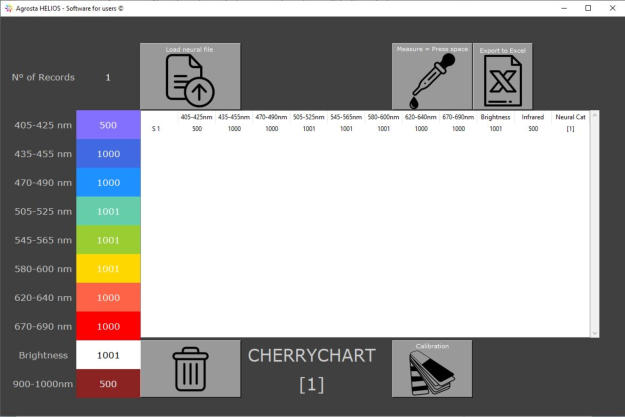
Task: Click the white Brightness value box
Action: click(108, 355)
